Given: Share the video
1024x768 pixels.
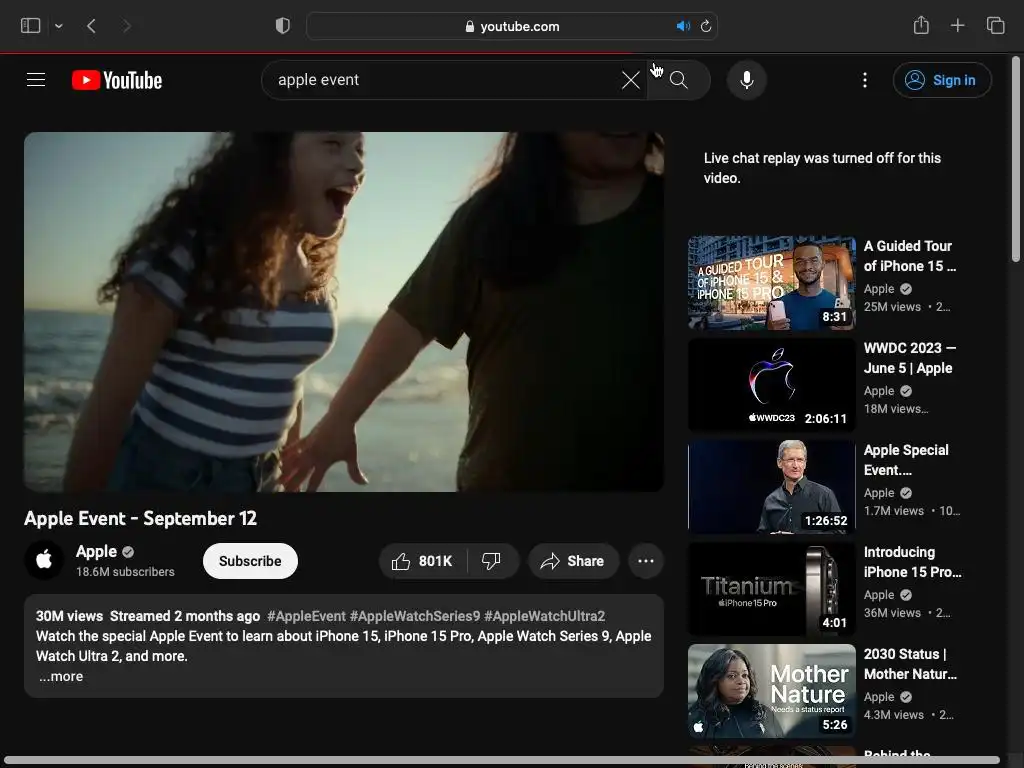Looking at the screenshot, I should coord(573,561).
